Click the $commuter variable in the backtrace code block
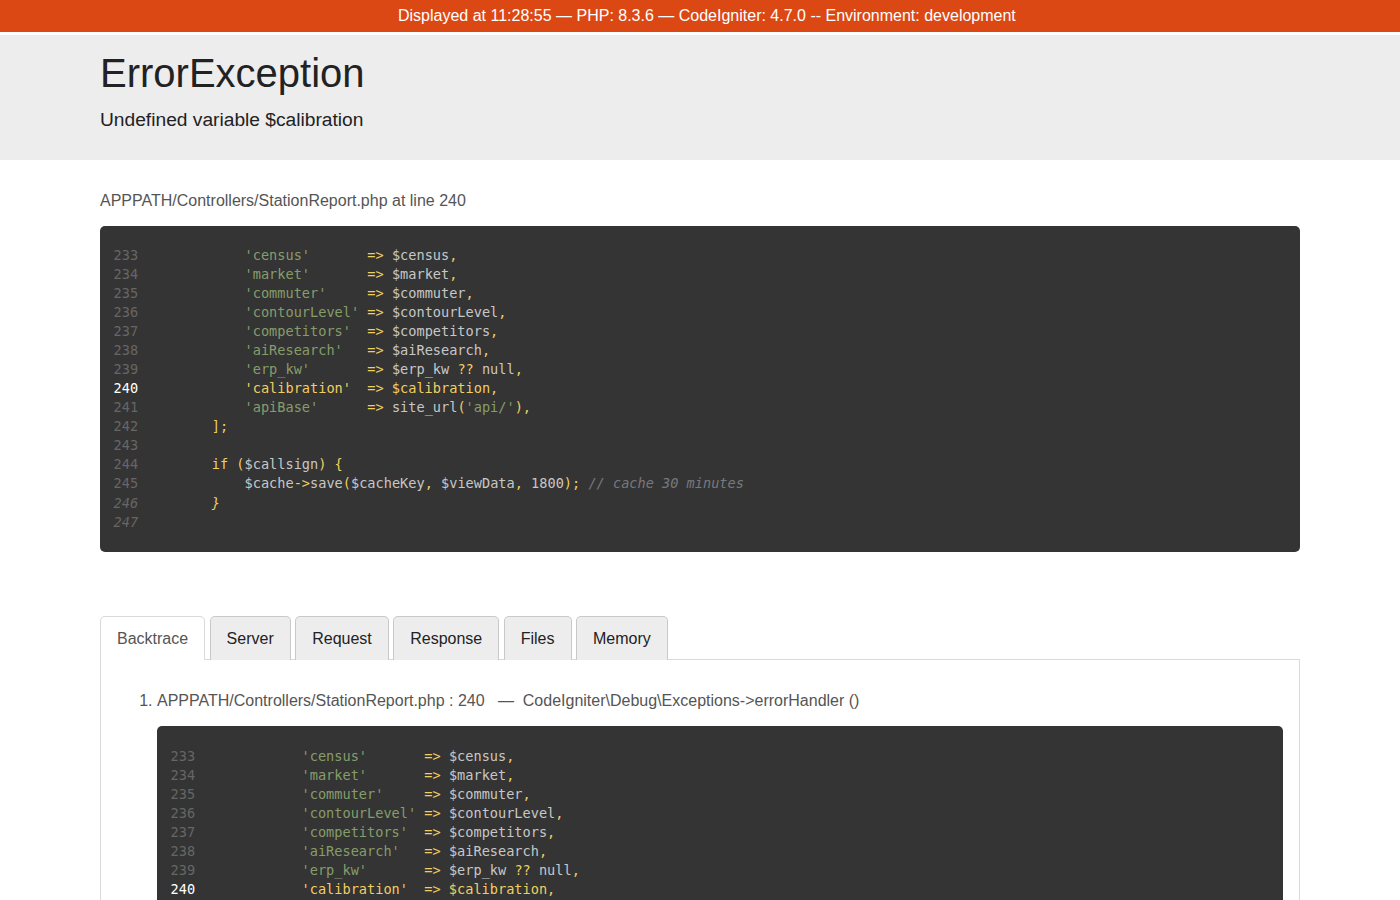Viewport: 1400px width, 900px height. (x=485, y=794)
